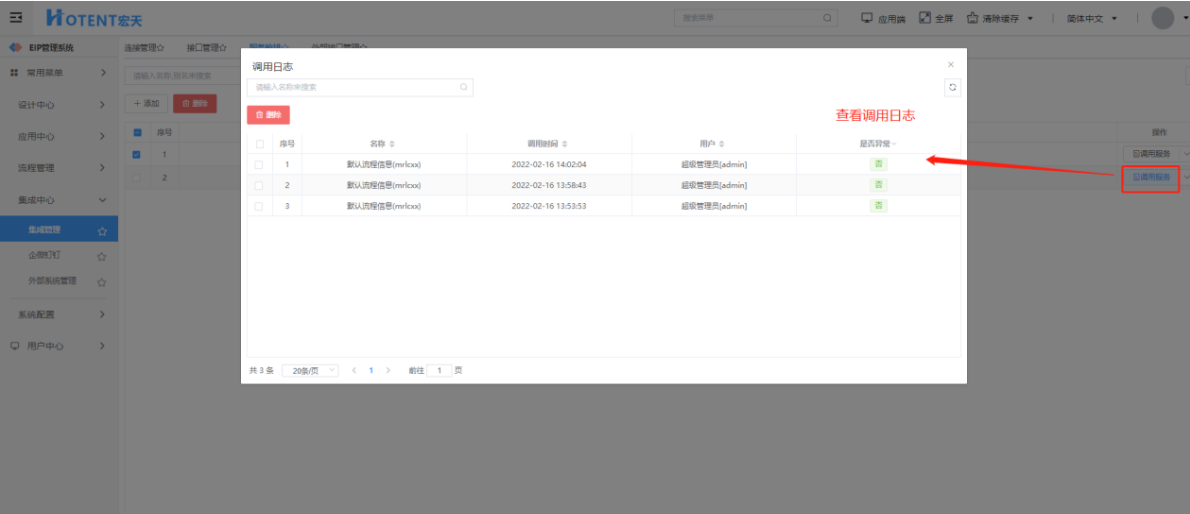The width and height of the screenshot is (1190, 514).
Task: Click the search magnifier in top menu search
Action: (827, 17)
